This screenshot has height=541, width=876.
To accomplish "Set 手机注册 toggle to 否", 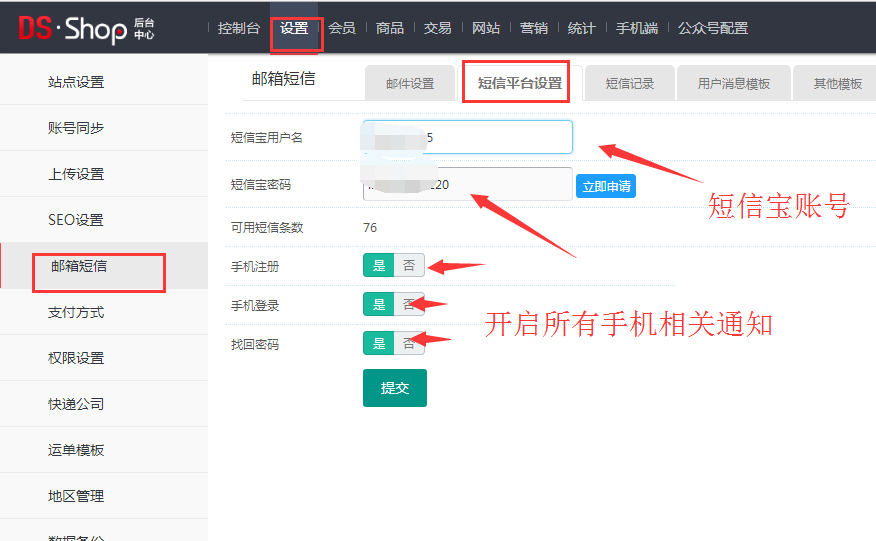I will [x=409, y=266].
